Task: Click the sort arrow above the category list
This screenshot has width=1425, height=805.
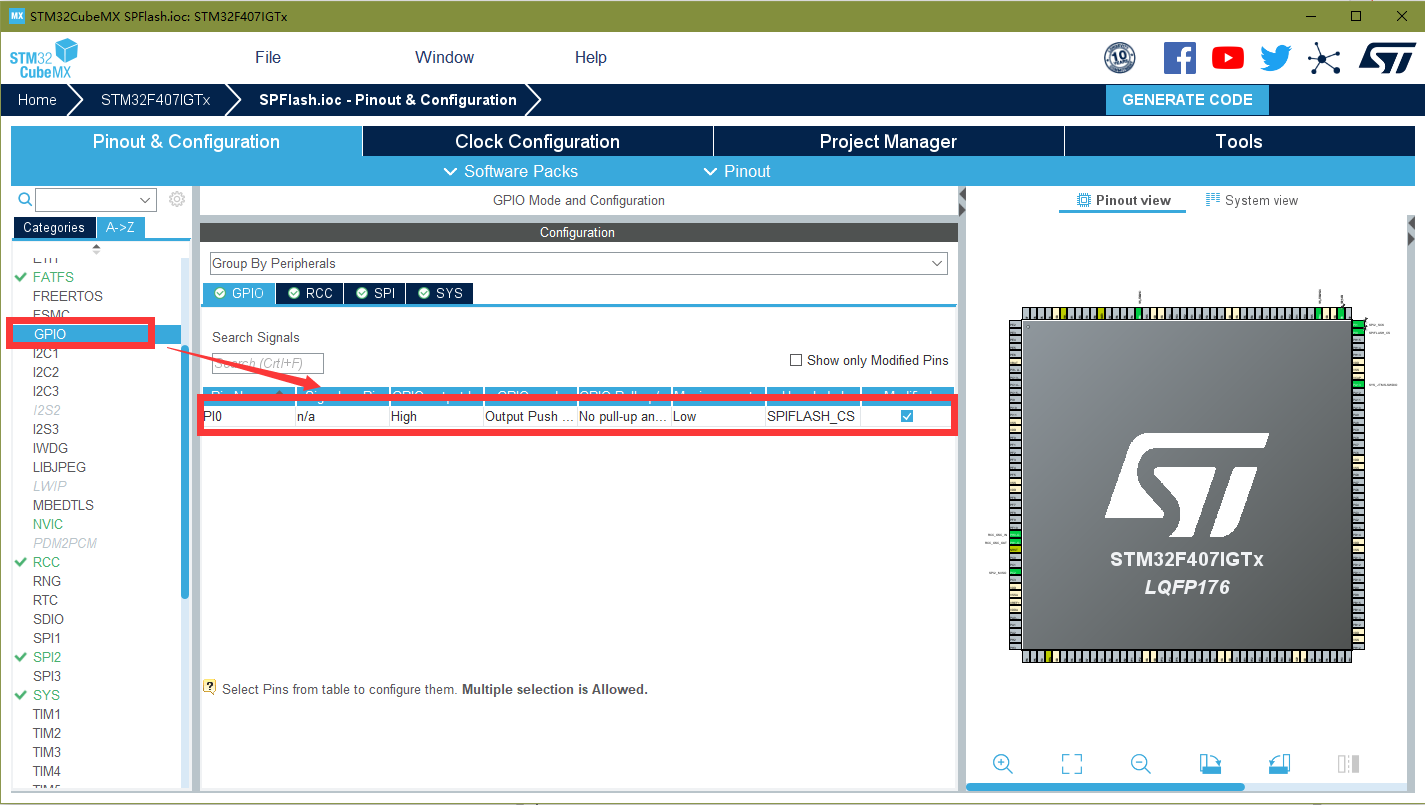Action: (97, 248)
